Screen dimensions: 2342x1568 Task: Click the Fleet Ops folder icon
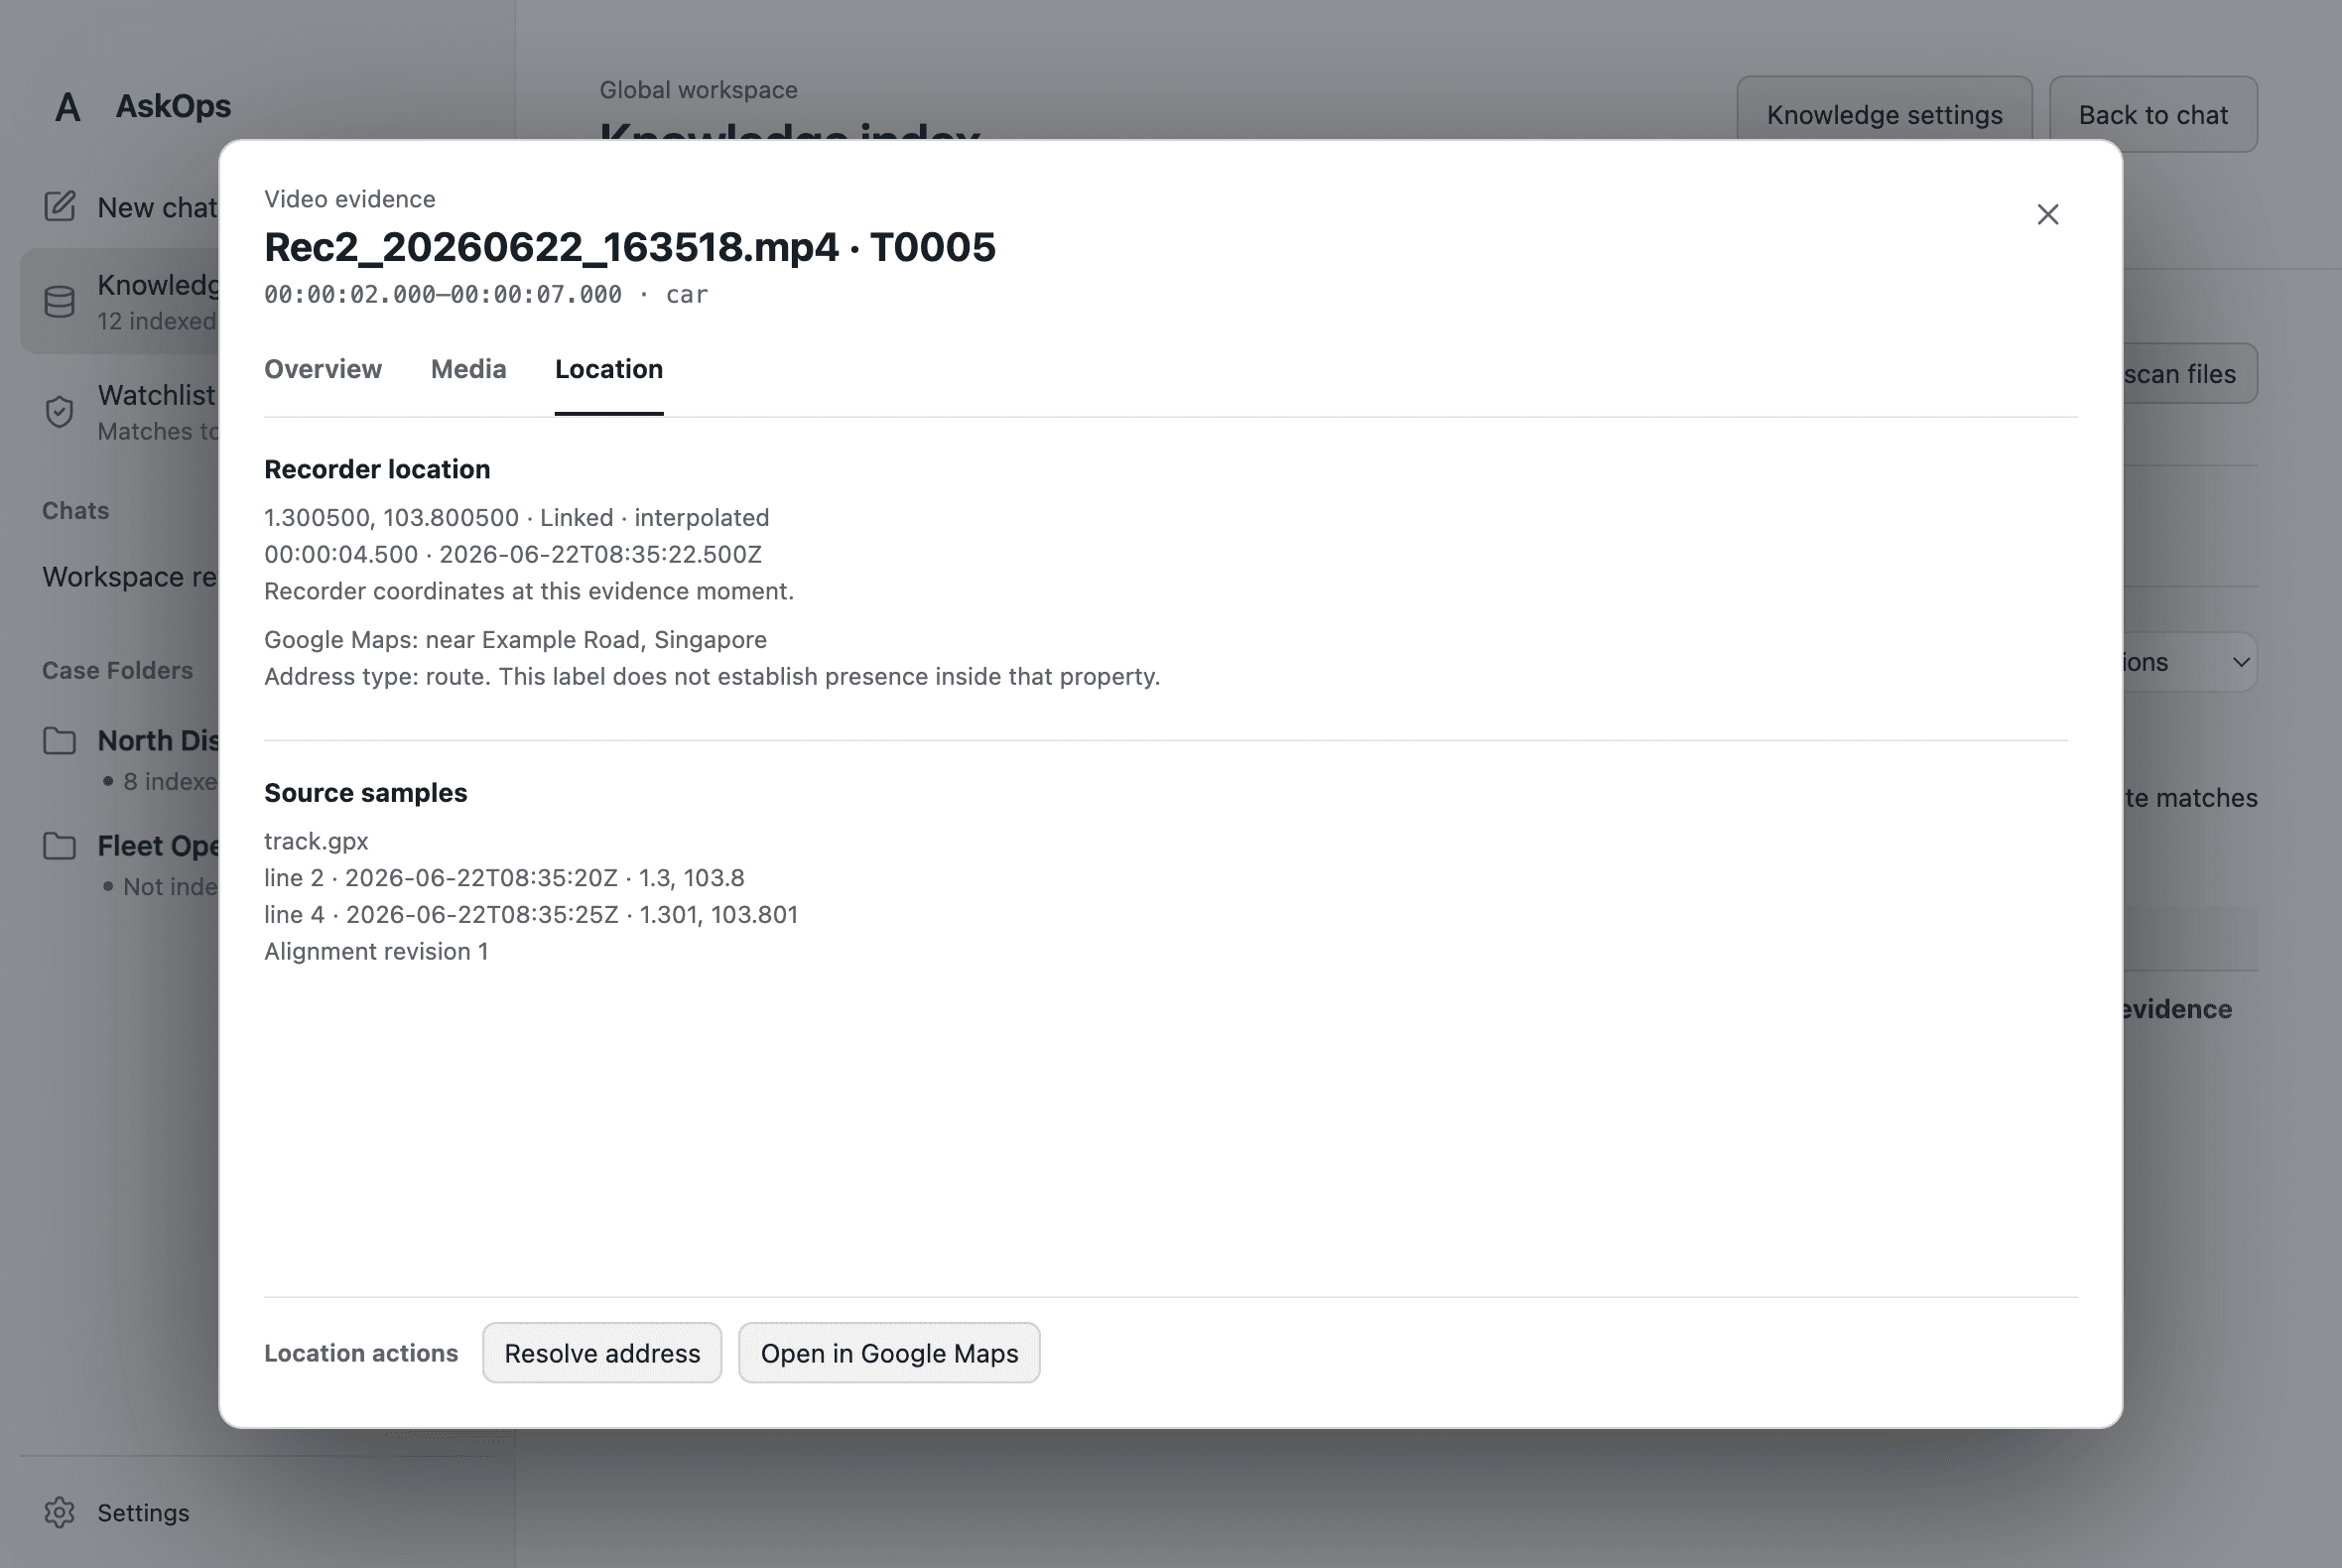pyautogui.click(x=60, y=845)
